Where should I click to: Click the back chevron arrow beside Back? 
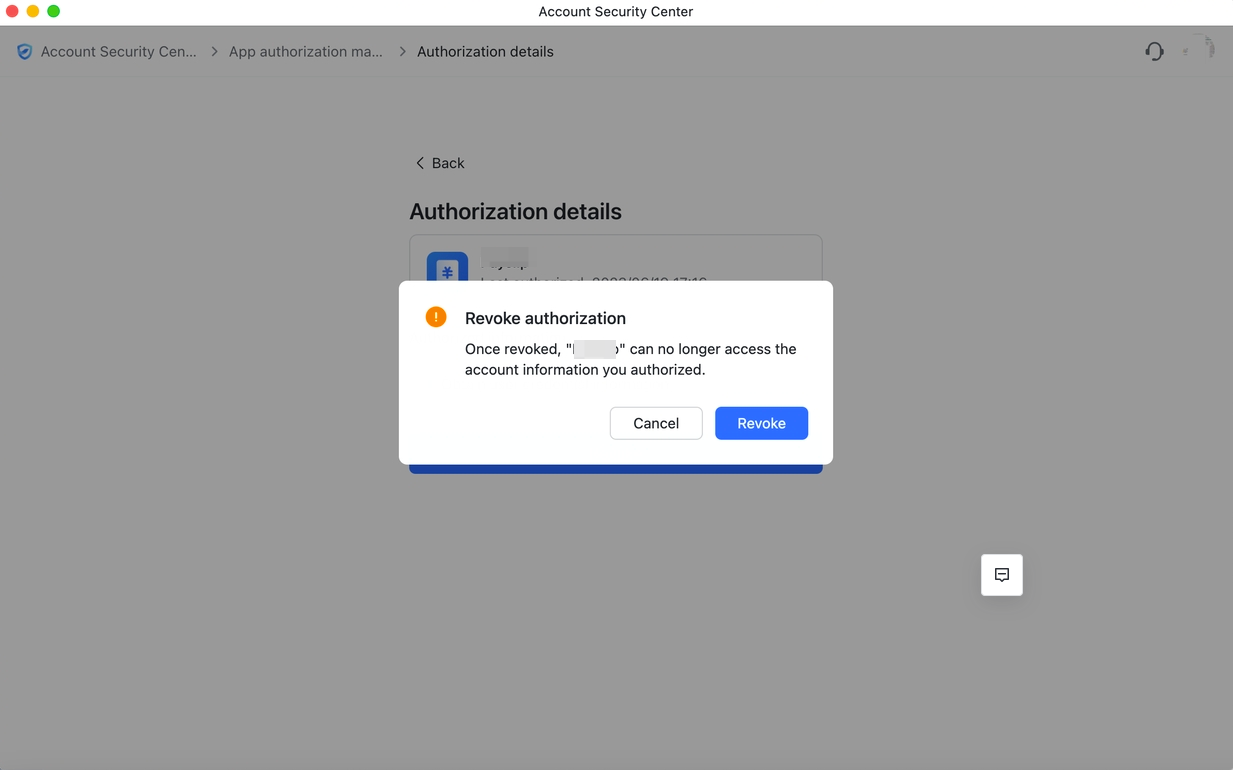(419, 162)
